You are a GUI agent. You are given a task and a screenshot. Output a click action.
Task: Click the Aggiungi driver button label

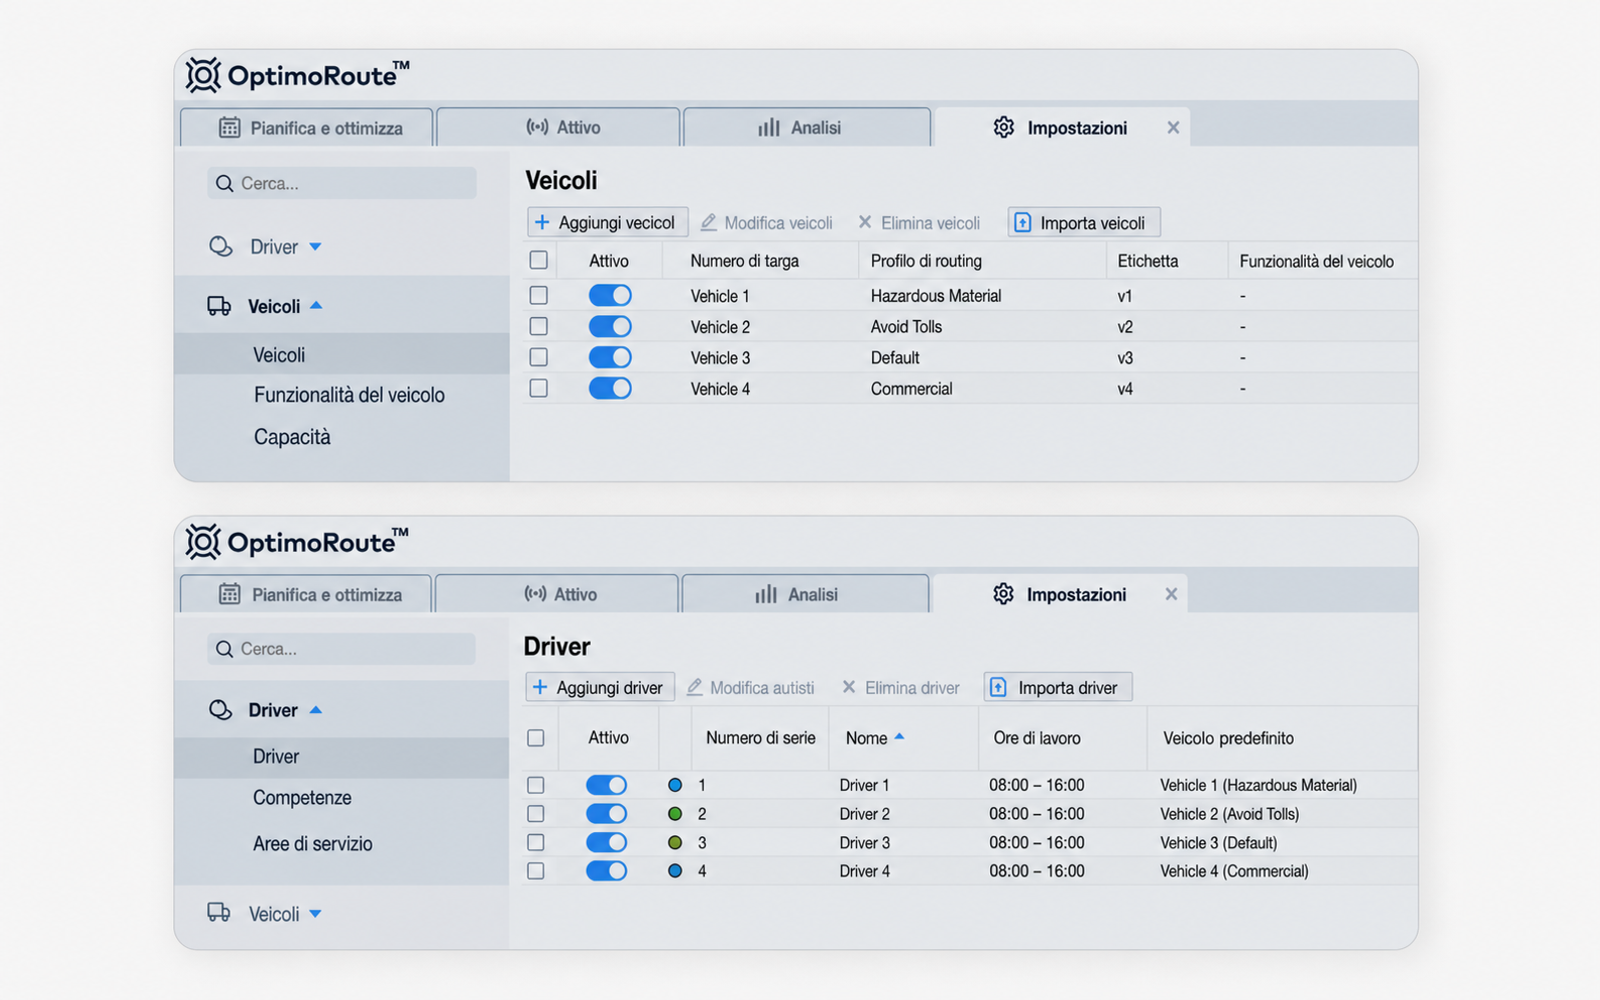click(x=610, y=687)
